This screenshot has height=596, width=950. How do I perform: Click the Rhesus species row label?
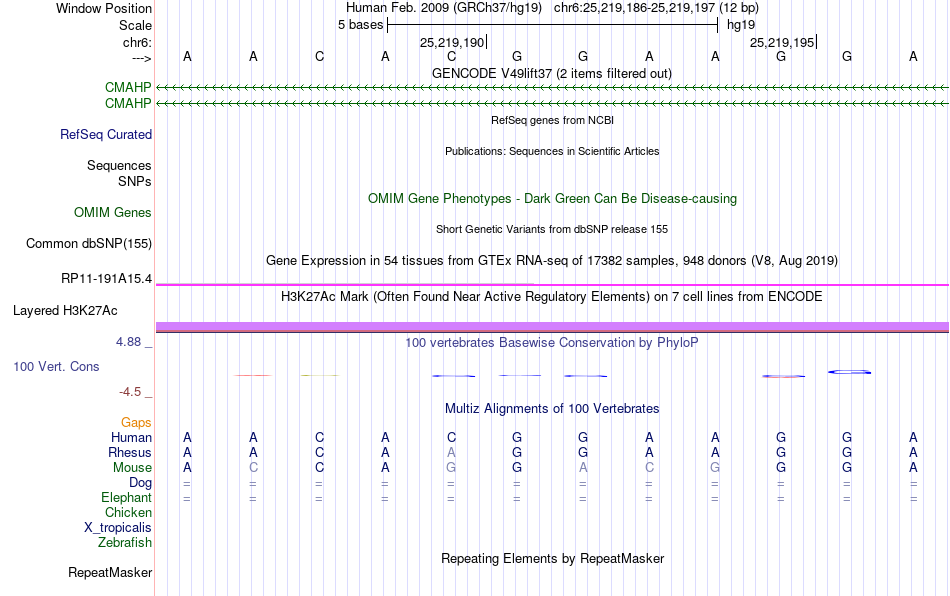point(130,452)
